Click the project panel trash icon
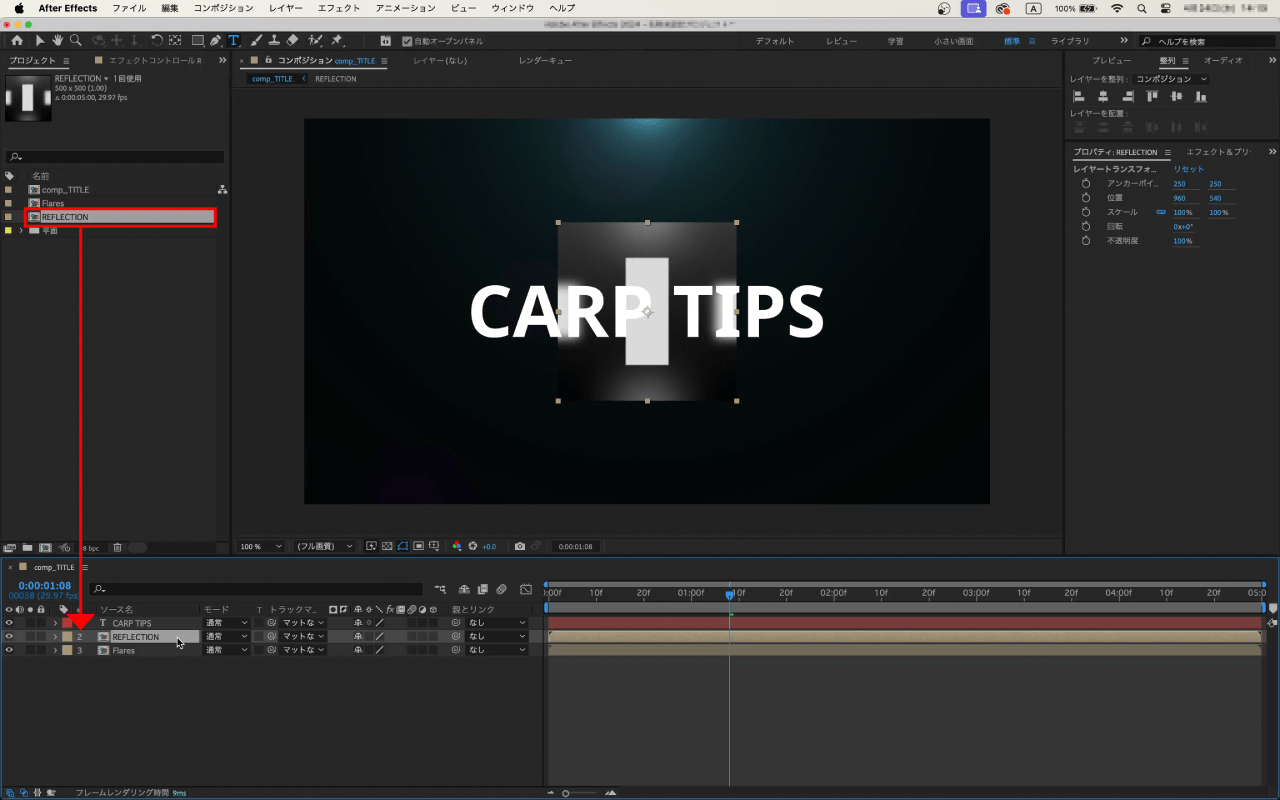The width and height of the screenshot is (1280, 800). click(x=117, y=547)
